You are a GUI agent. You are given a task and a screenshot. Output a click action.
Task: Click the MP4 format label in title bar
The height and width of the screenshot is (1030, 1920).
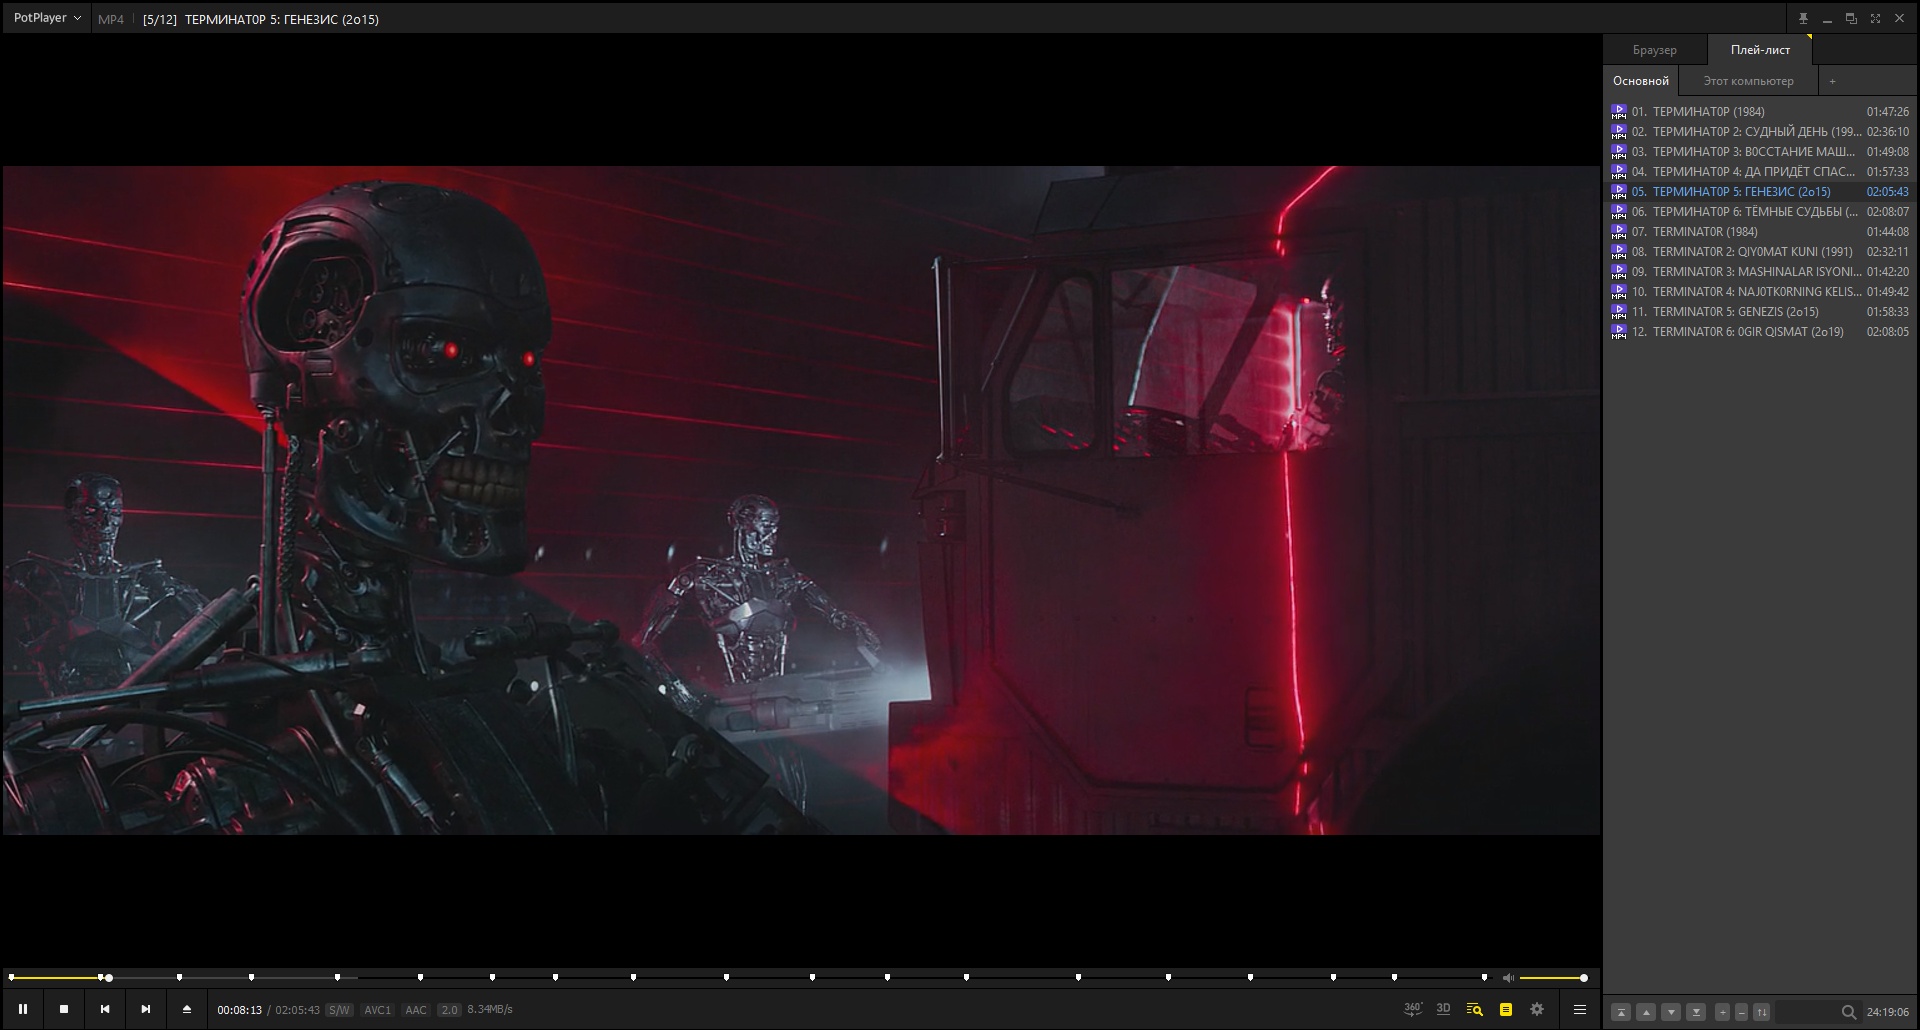pos(111,19)
